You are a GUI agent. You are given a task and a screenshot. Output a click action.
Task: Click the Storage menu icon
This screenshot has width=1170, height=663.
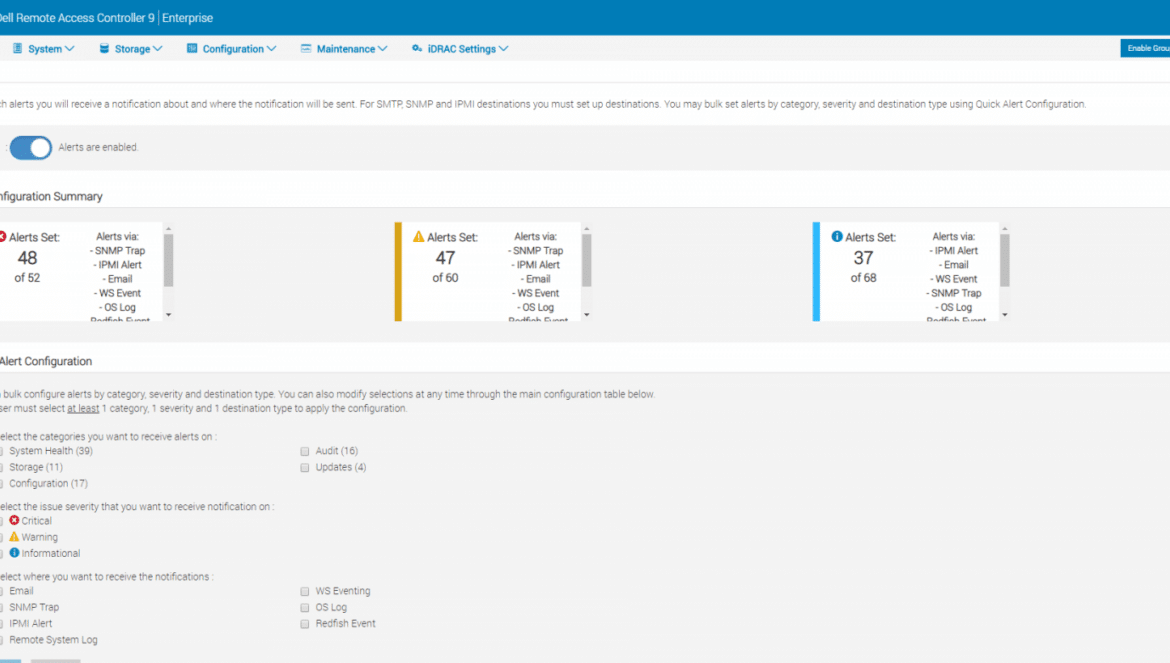(104, 48)
